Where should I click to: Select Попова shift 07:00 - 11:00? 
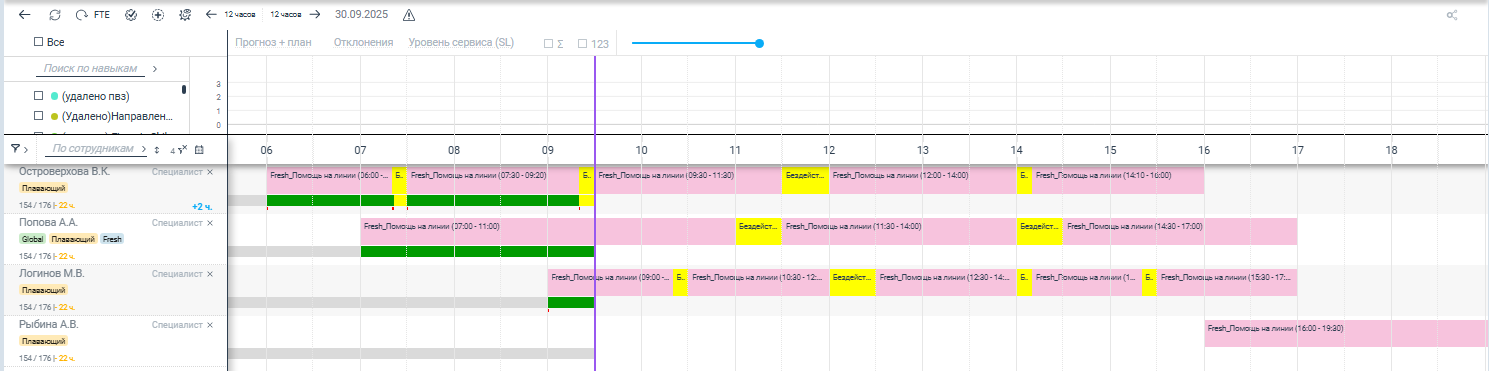point(548,232)
